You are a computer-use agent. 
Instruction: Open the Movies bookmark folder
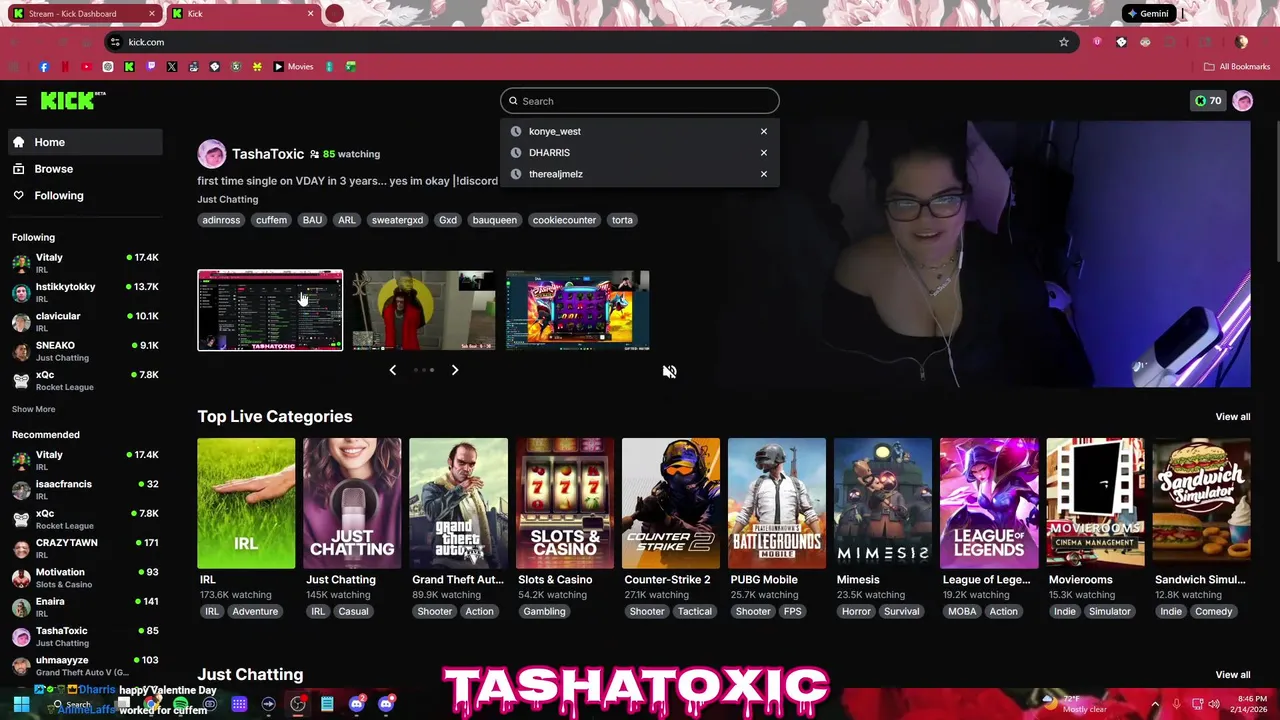click(293, 67)
